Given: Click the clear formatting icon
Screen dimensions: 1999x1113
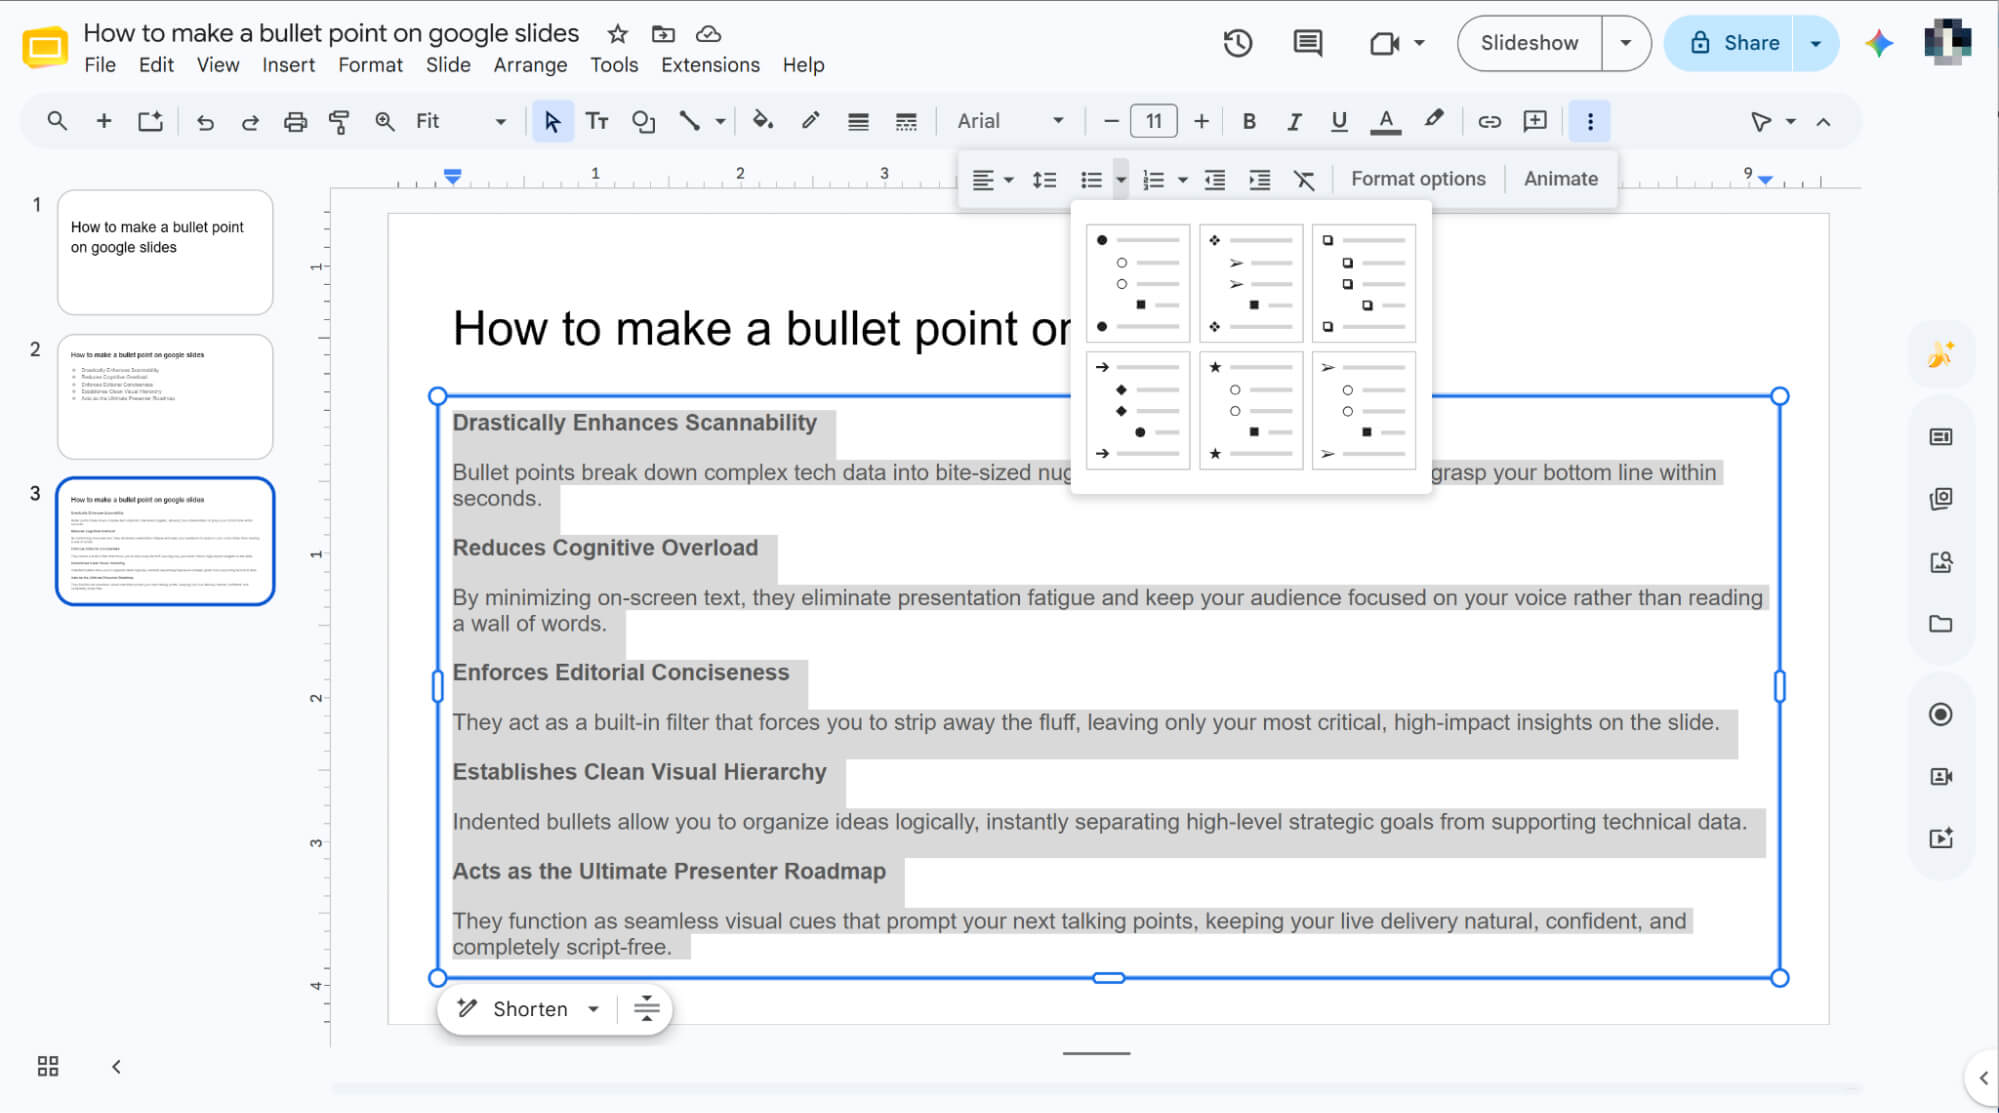Looking at the screenshot, I should [x=1304, y=180].
